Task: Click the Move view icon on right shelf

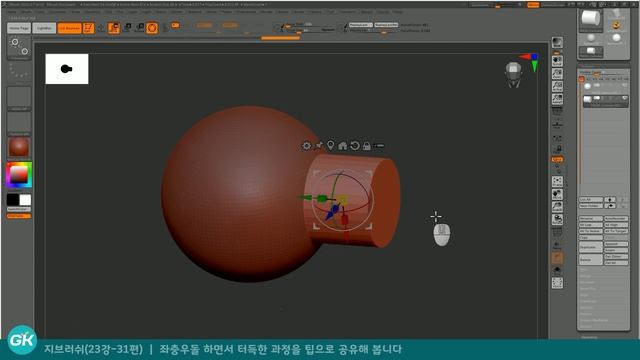Action: click(x=557, y=194)
